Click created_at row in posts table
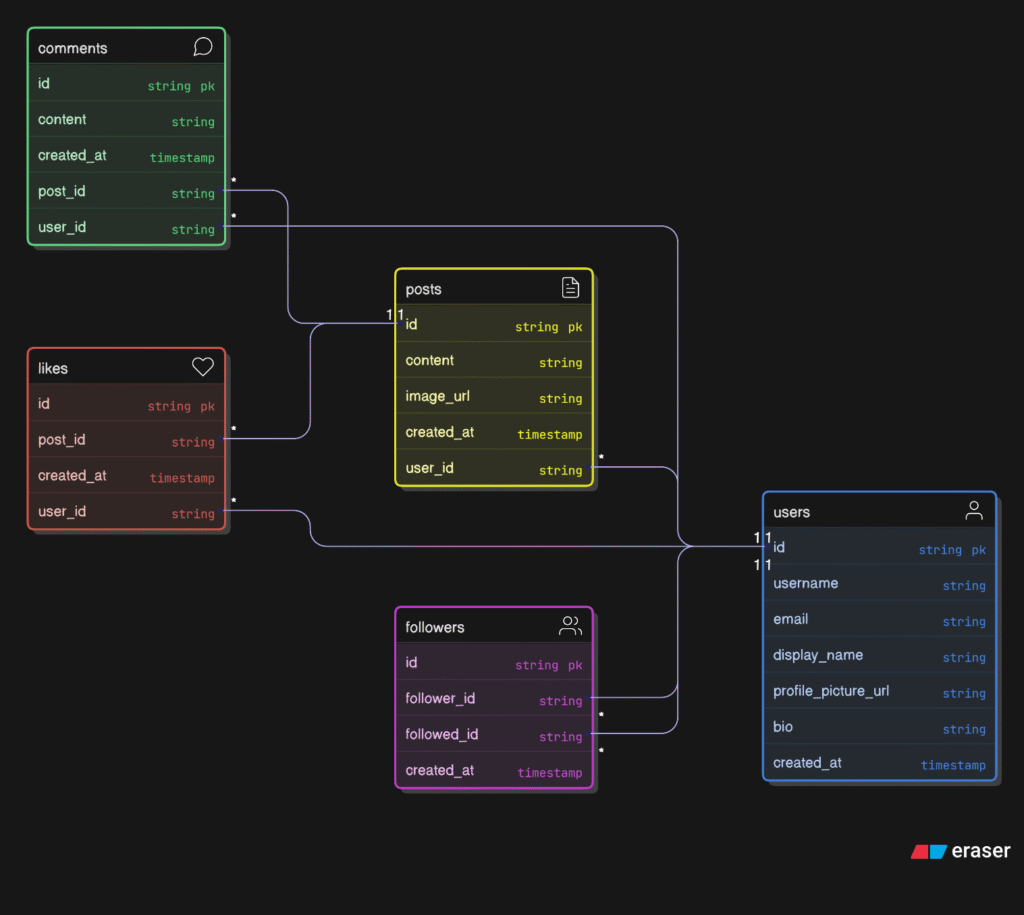The width and height of the screenshot is (1024, 915). pos(494,432)
